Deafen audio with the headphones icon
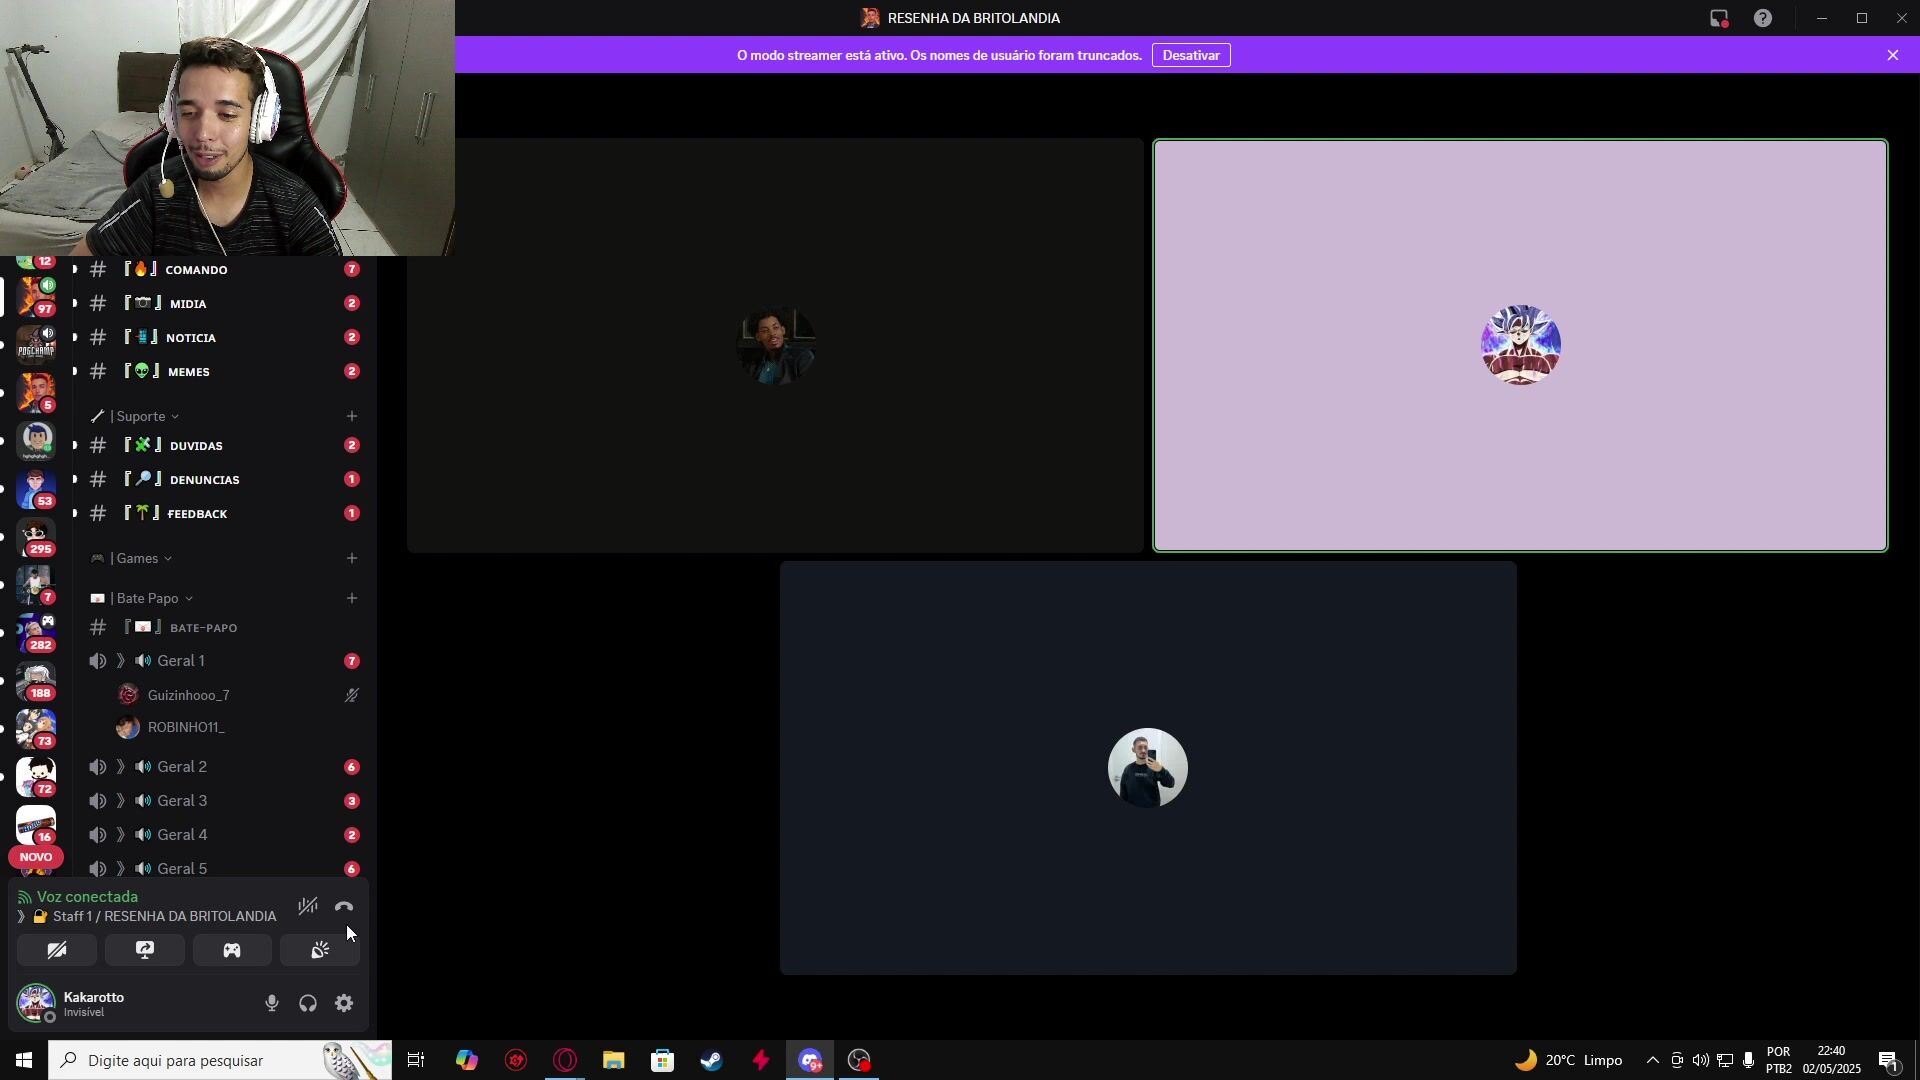 click(x=308, y=1003)
